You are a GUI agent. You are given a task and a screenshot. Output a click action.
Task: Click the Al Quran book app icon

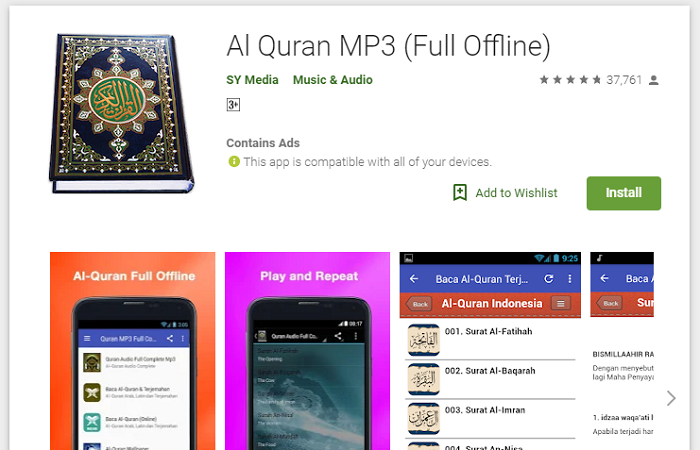pos(121,113)
